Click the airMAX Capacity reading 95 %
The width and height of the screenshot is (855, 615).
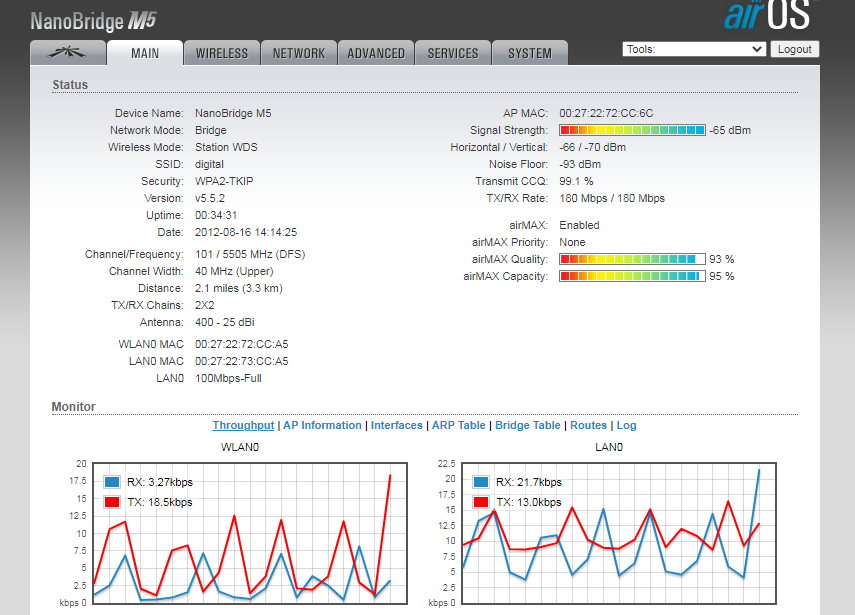pyautogui.click(x=722, y=276)
